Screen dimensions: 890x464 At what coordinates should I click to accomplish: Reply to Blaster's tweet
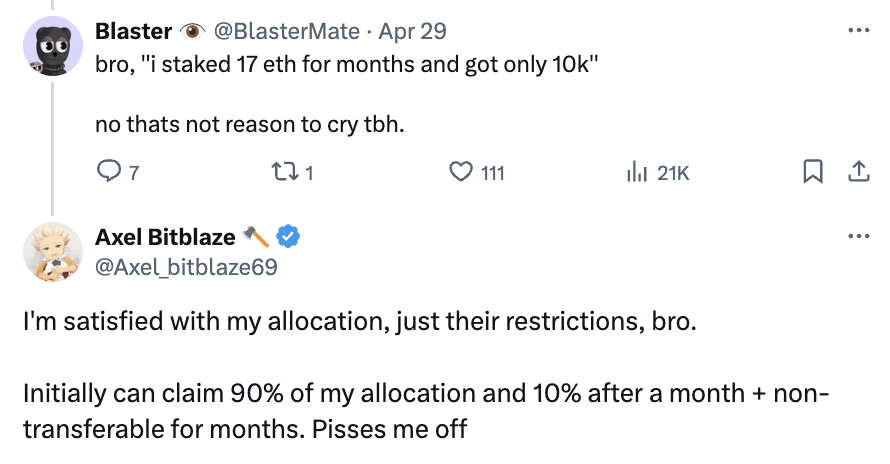[x=109, y=173]
